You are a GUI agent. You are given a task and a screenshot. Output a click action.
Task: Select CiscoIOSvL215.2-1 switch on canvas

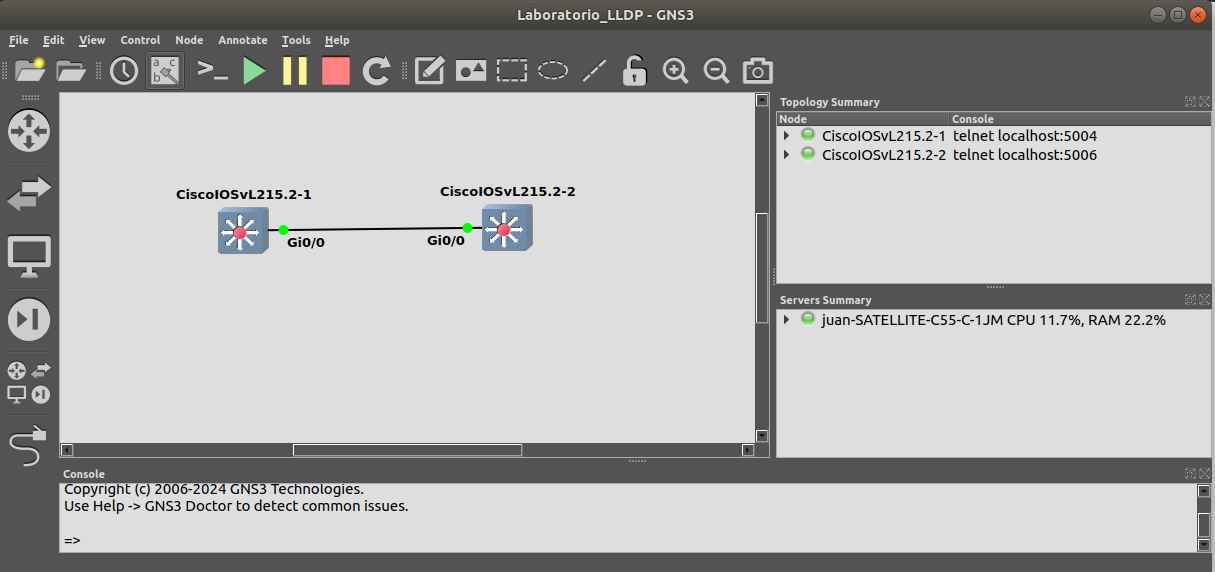[243, 231]
